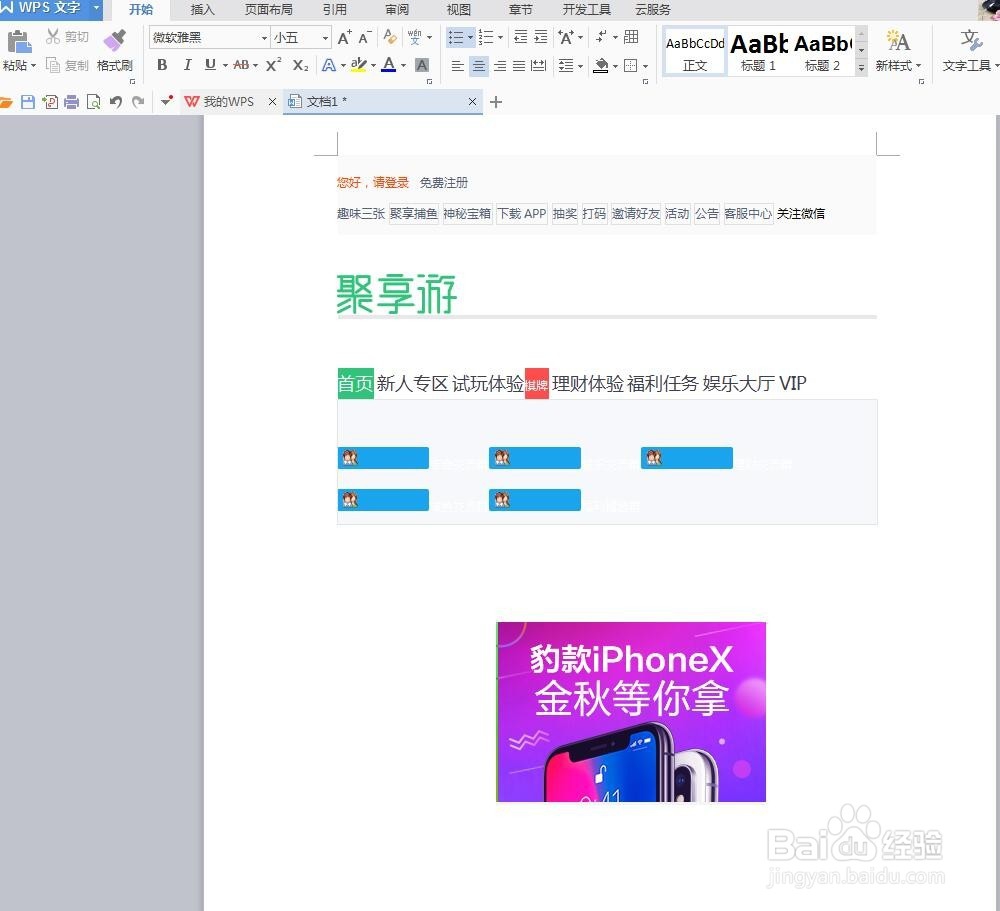Toggle align right paragraph
Screen dimensions: 1000x911
[x=500, y=66]
